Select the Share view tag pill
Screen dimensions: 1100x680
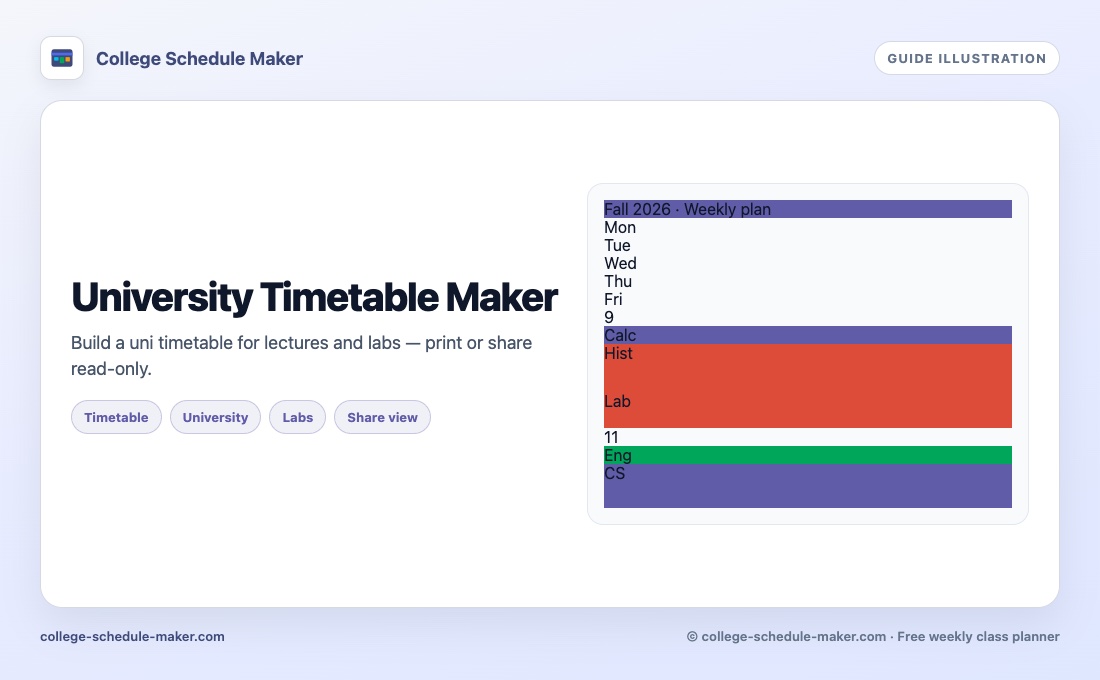(382, 418)
